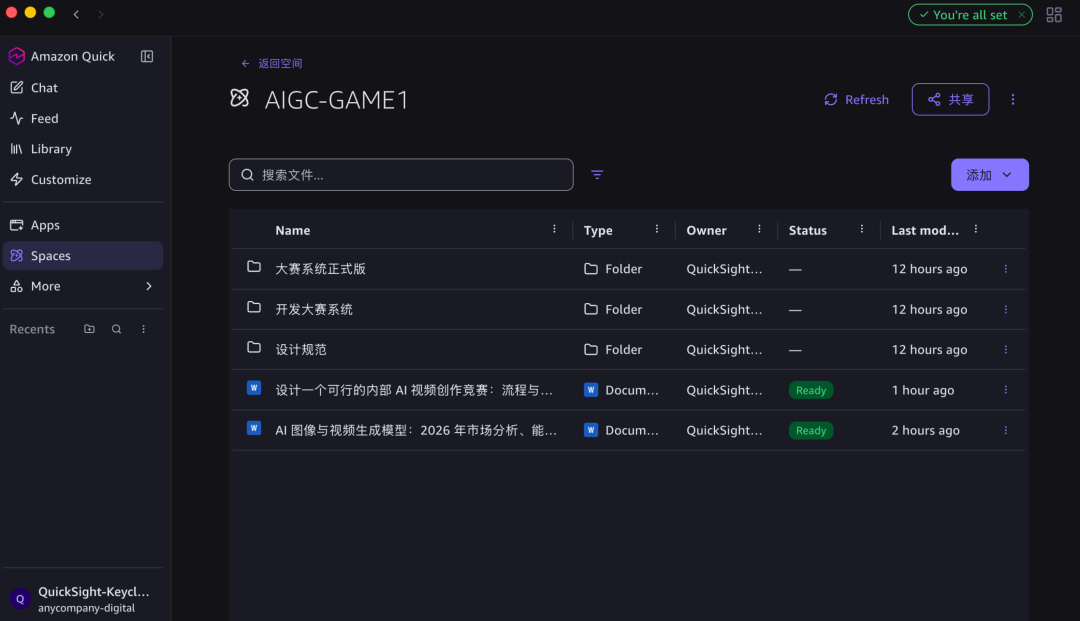This screenshot has width=1080, height=621.
Task: Open Apps in the sidebar
Action: (83, 225)
